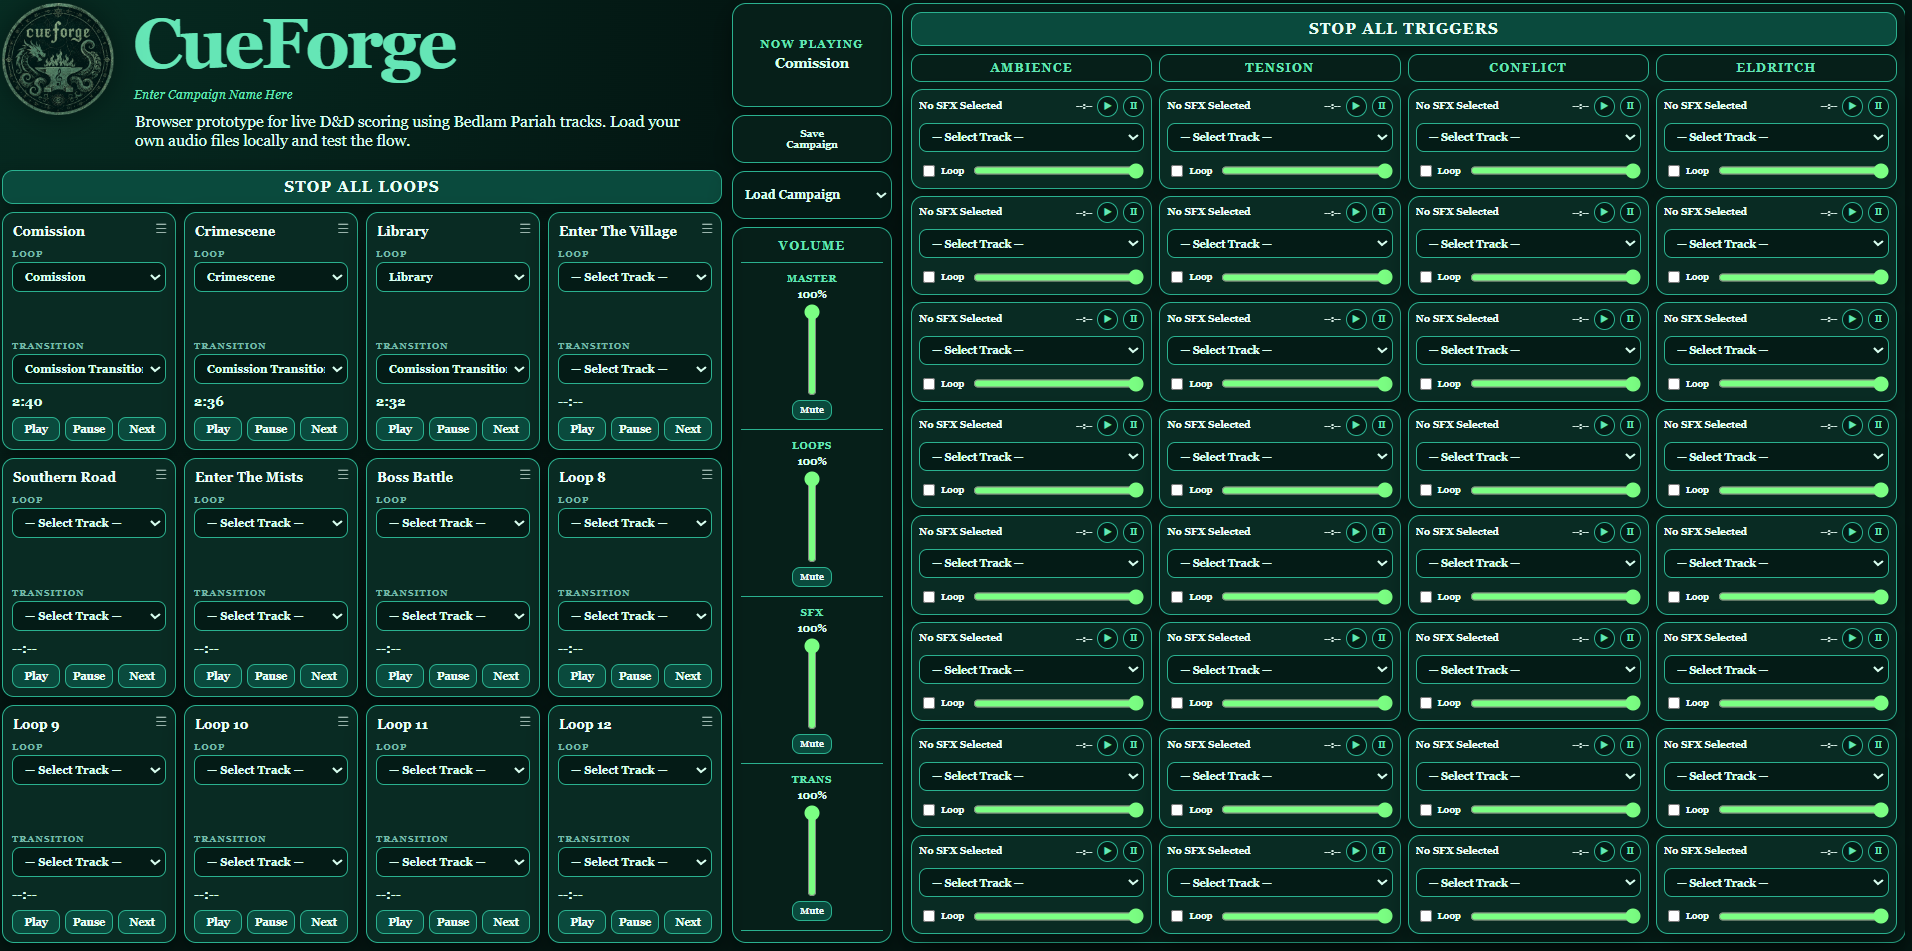Enable Loop checkbox in the first Eldritch slot
1912x951 pixels.
[x=1674, y=171]
